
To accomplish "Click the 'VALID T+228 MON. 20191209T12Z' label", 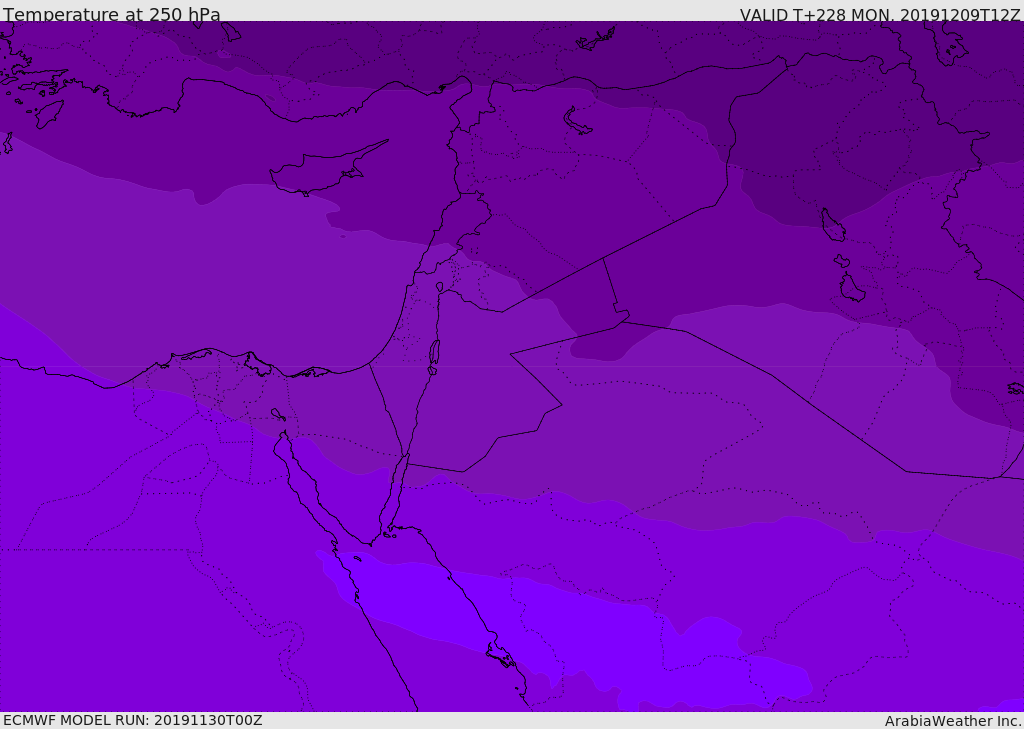I will [x=880, y=14].
